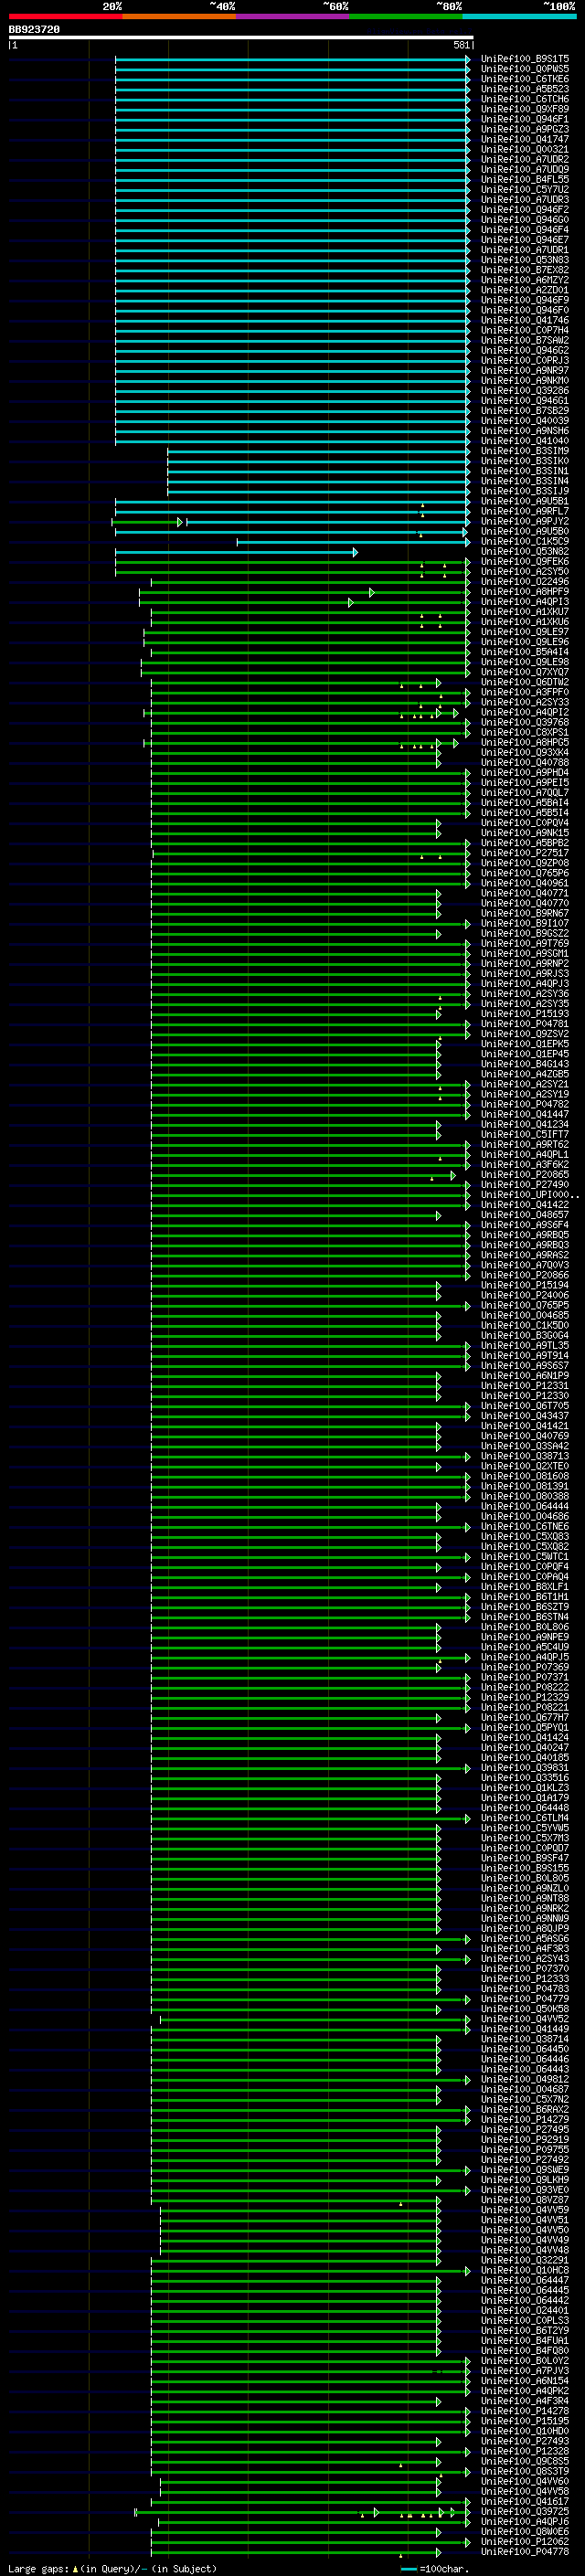Click hit UniRef100_Q39768
585x2576 pixels.
(x=525, y=722)
